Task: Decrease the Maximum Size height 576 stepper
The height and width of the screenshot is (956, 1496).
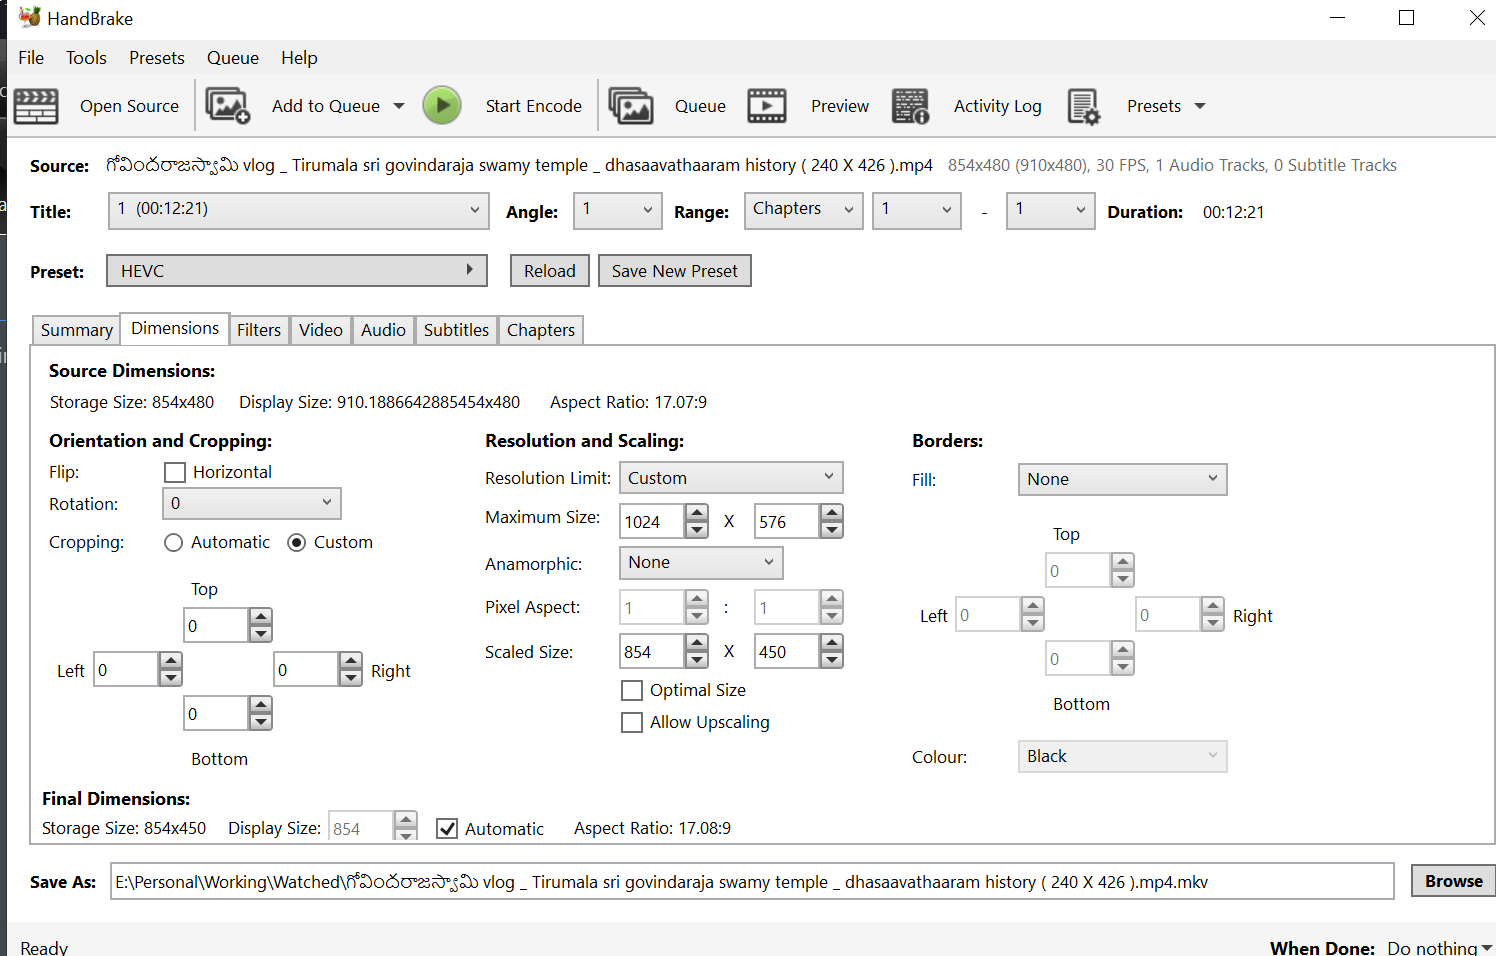Action: click(x=832, y=530)
